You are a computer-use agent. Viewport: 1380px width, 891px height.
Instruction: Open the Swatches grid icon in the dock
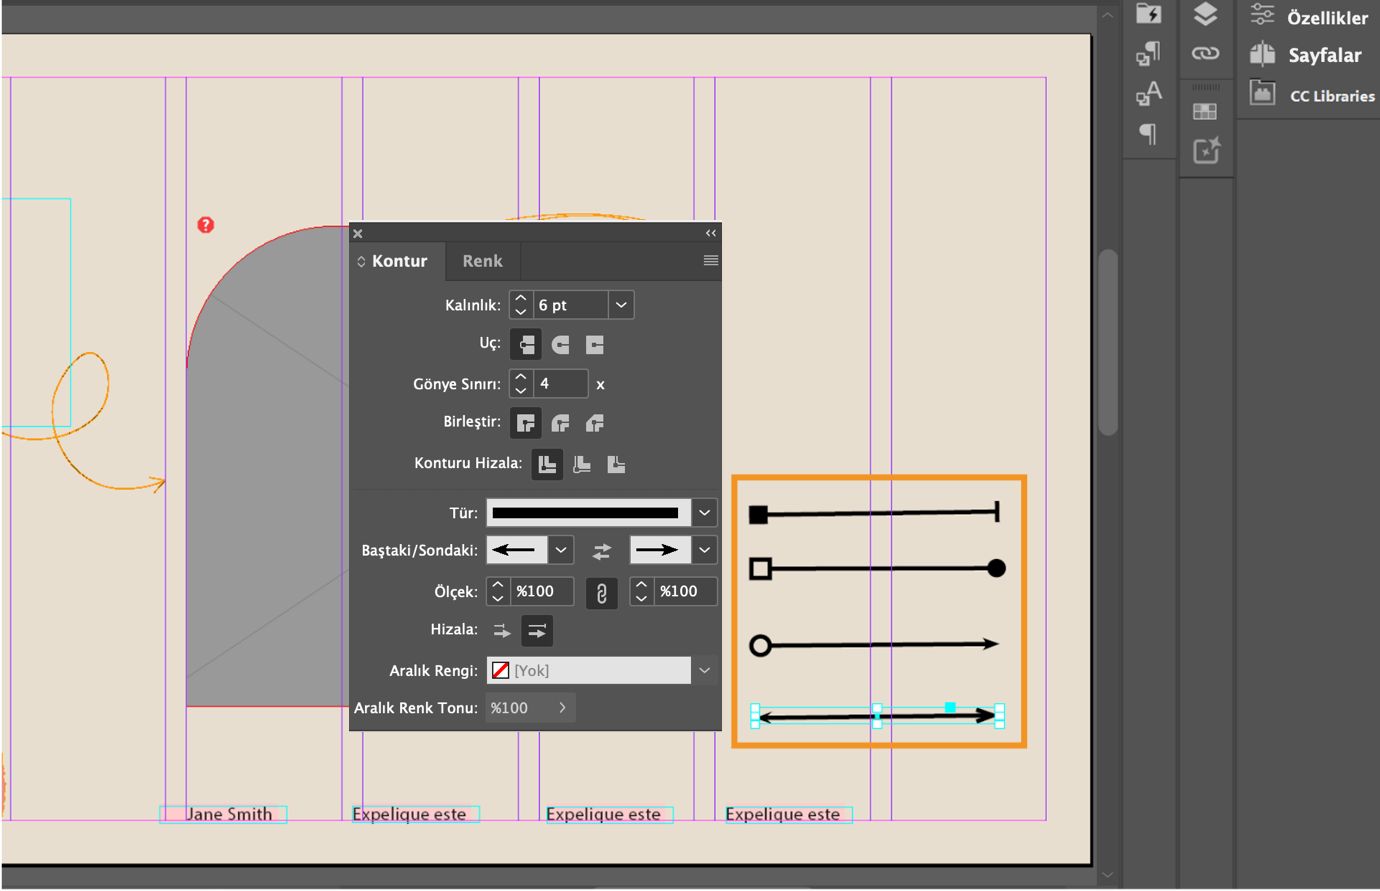[x=1205, y=111]
